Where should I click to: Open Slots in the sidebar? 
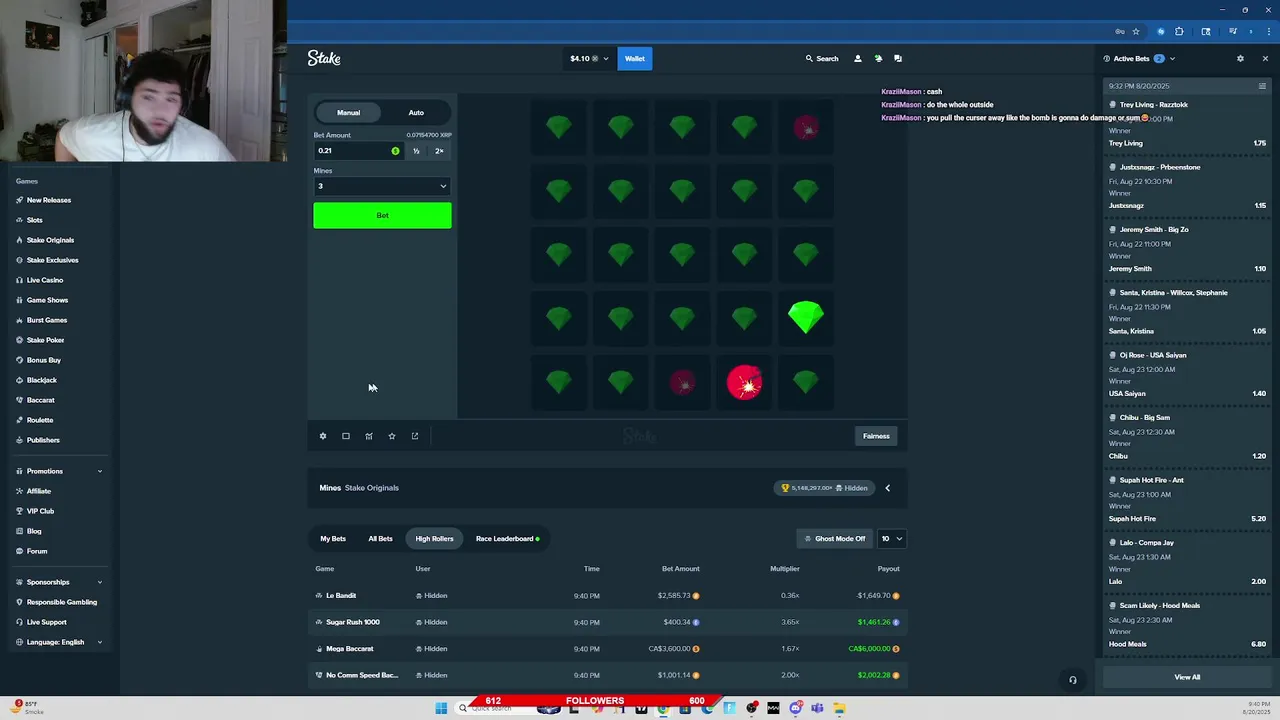click(35, 220)
